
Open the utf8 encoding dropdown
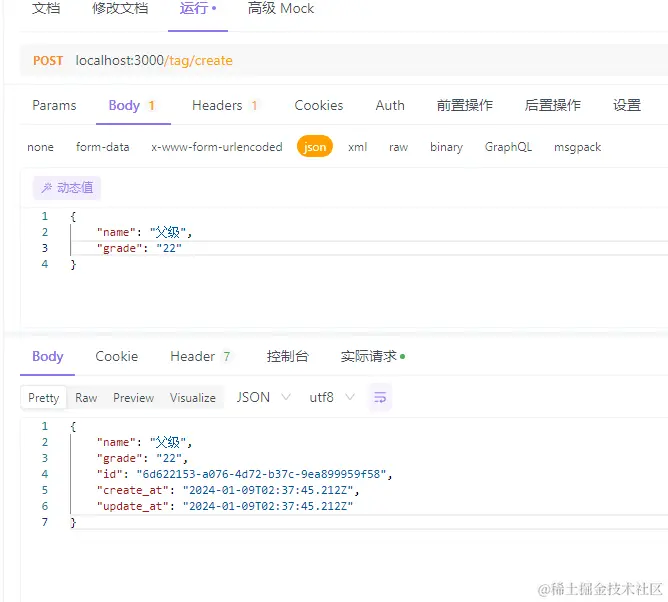331,397
